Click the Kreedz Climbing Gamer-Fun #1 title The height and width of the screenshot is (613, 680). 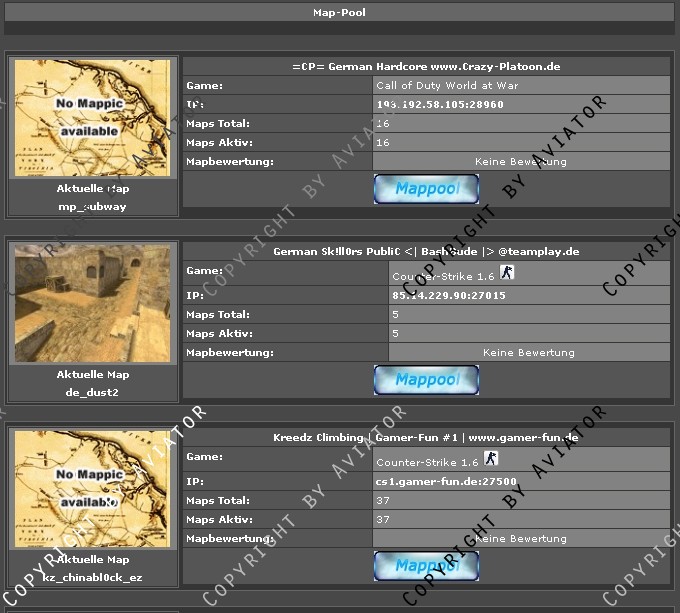[426, 437]
